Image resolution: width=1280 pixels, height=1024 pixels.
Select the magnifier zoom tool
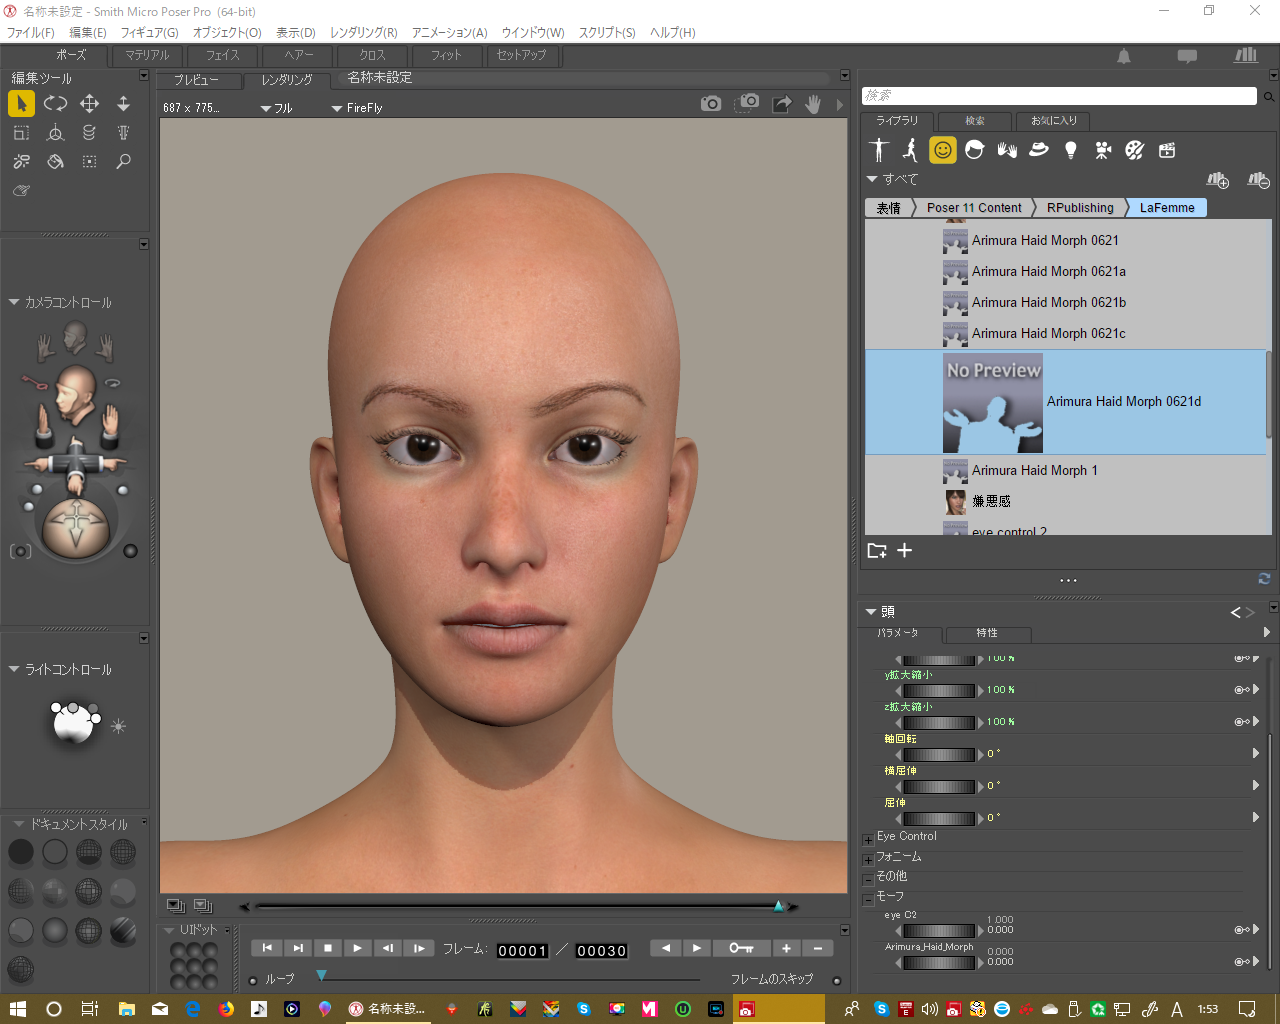click(x=123, y=161)
